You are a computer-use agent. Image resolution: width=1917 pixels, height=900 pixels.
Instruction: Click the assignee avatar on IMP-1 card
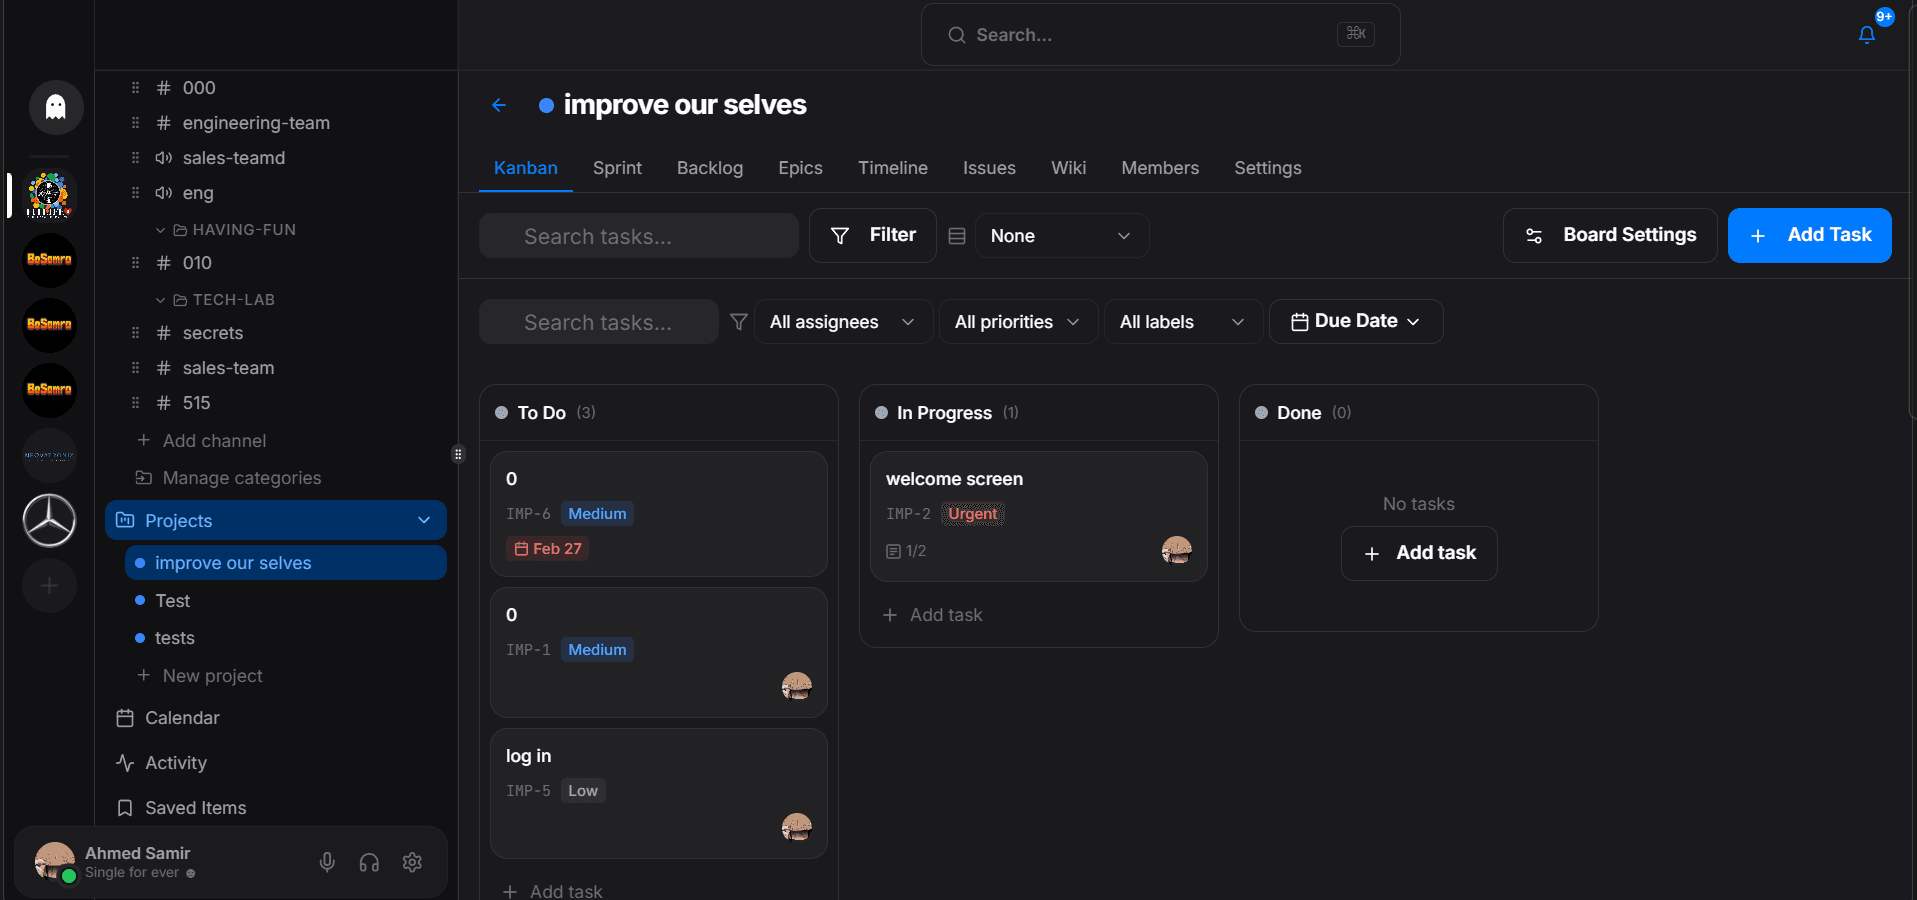point(797,686)
